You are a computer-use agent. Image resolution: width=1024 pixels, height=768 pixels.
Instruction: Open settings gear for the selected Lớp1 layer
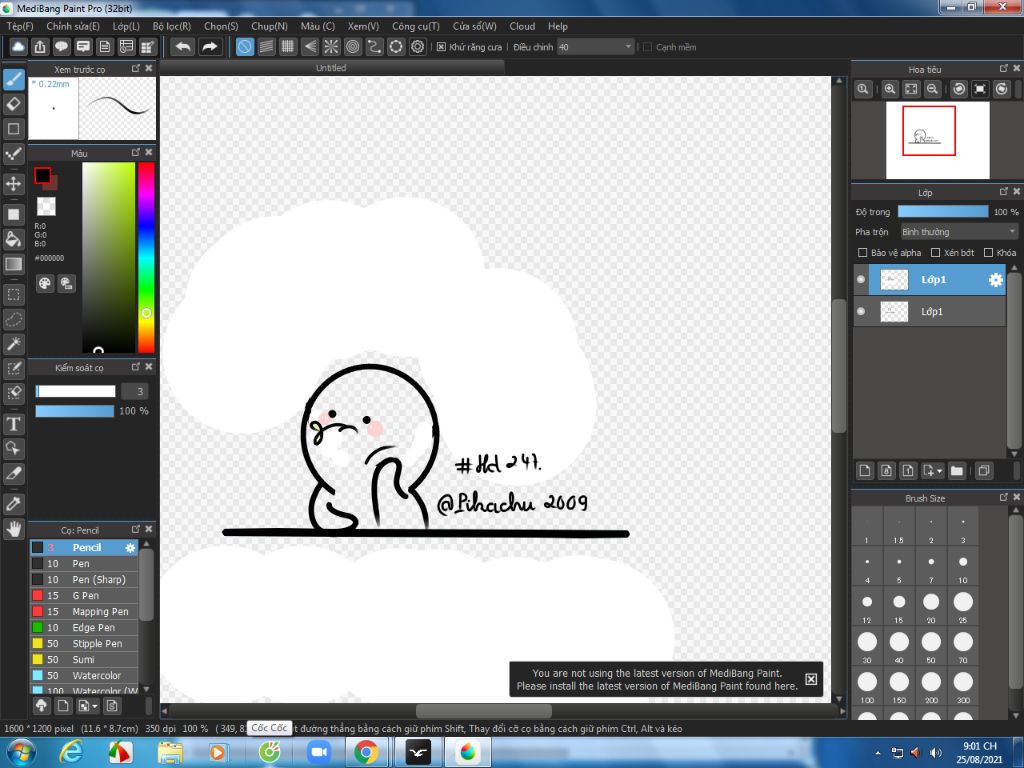pos(995,280)
